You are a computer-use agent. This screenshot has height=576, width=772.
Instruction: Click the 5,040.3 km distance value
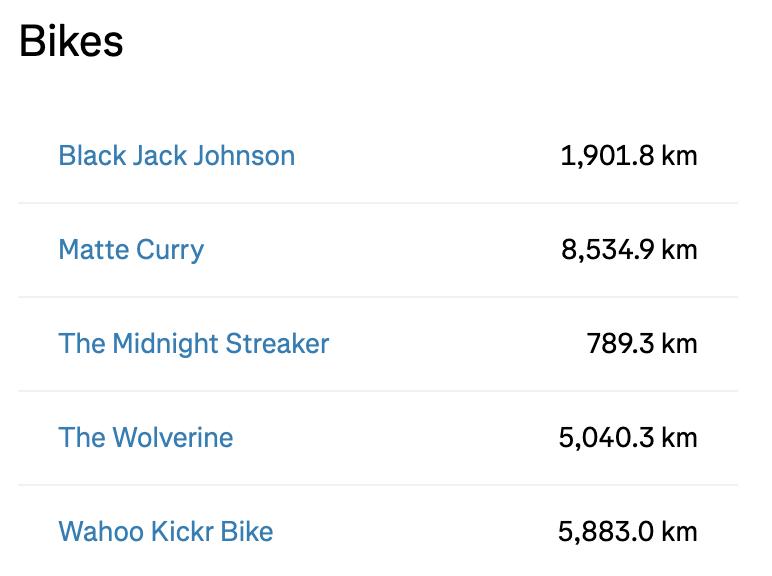[x=628, y=438]
